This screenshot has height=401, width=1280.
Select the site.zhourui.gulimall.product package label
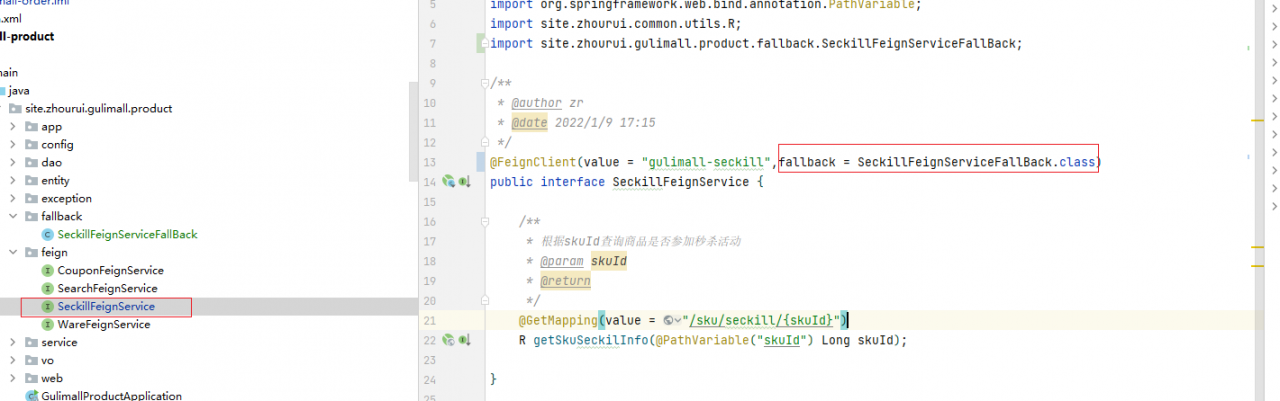[x=99, y=108]
